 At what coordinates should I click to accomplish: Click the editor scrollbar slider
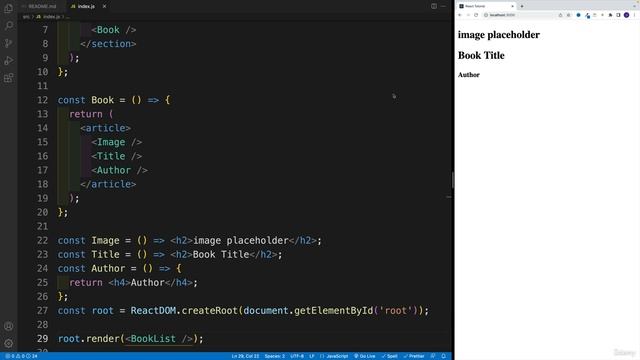click(453, 180)
